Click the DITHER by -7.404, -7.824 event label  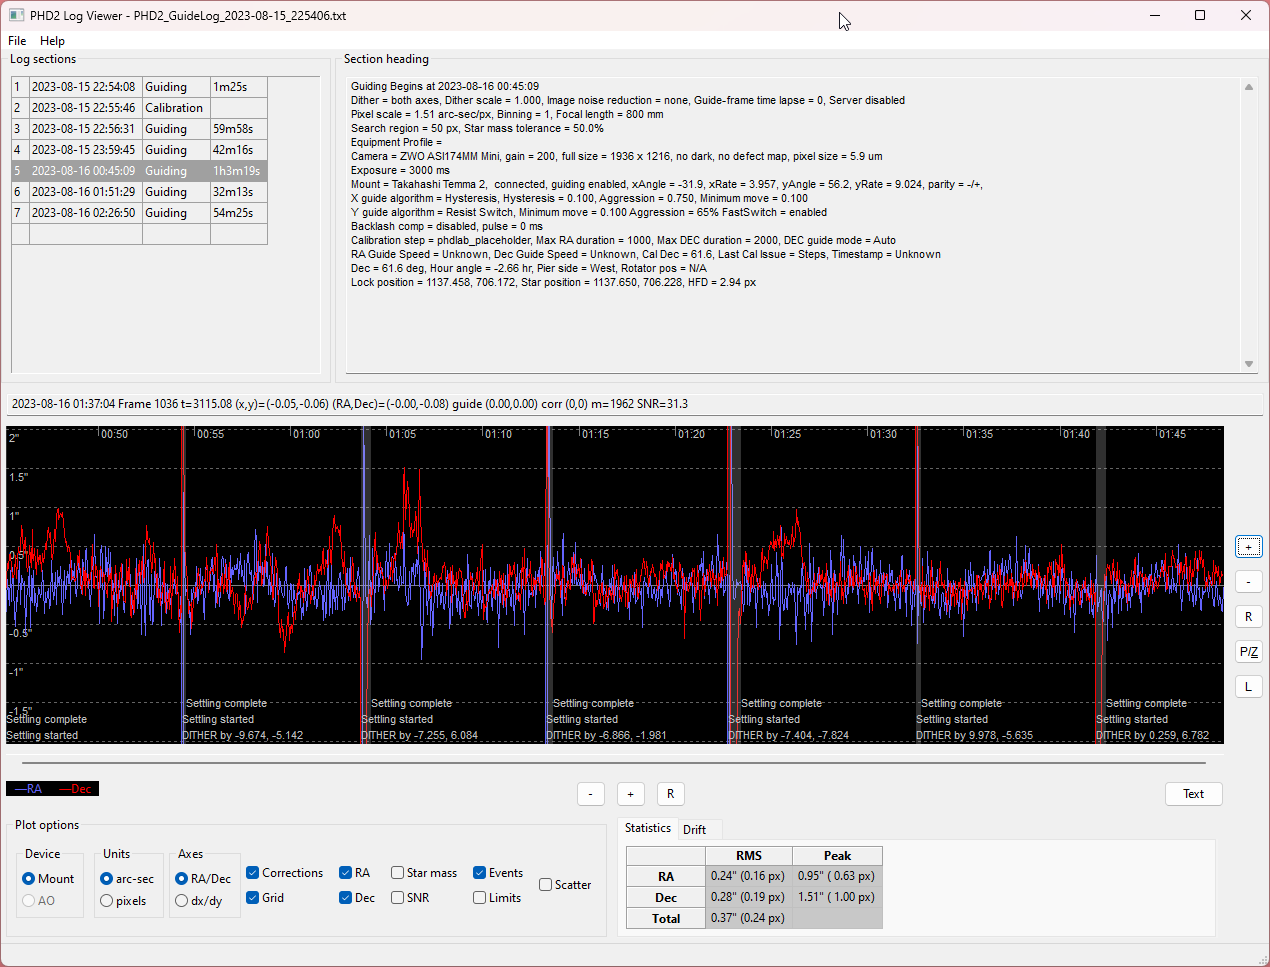tap(789, 736)
